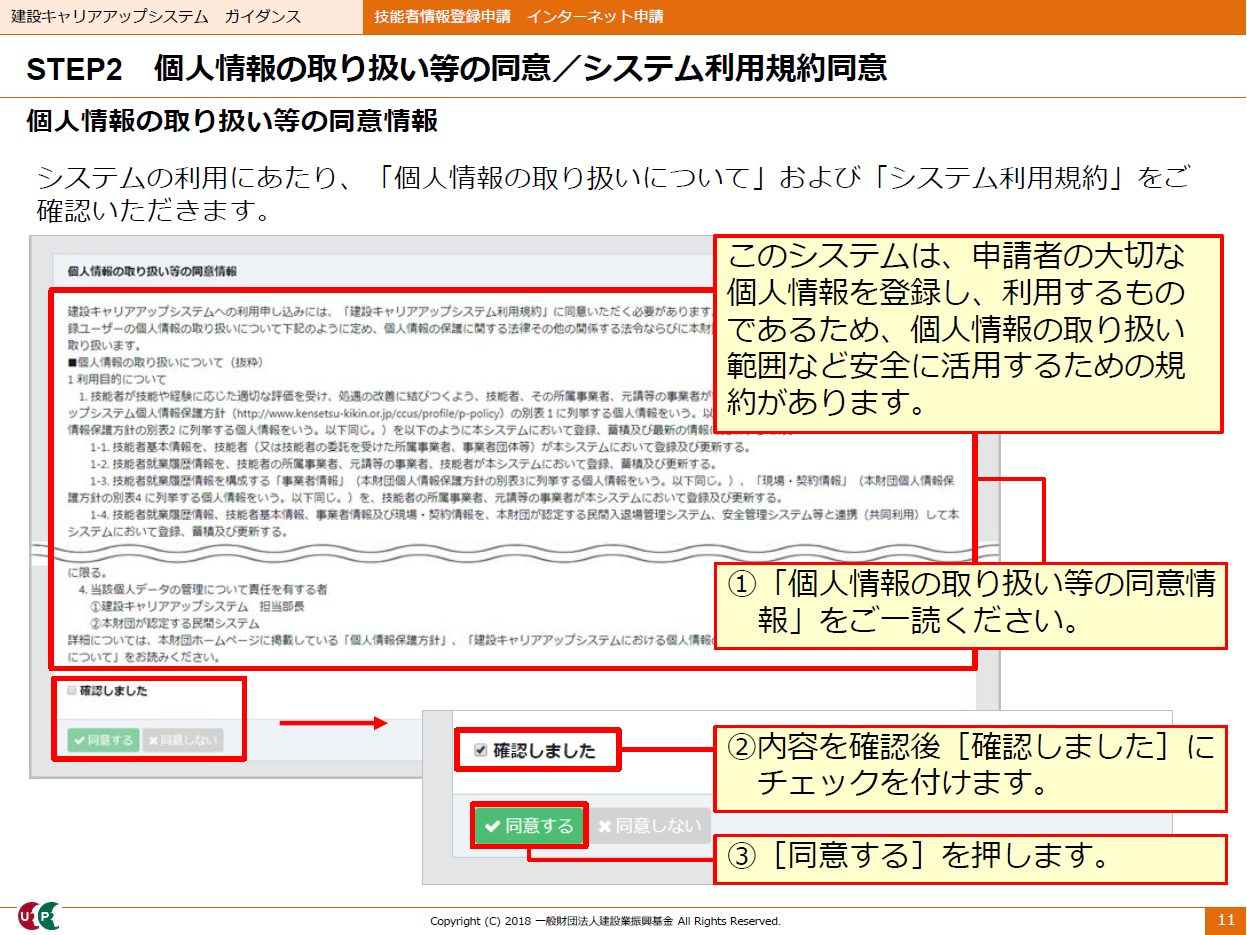Click the small 同意しない button under the agreement text

click(182, 741)
